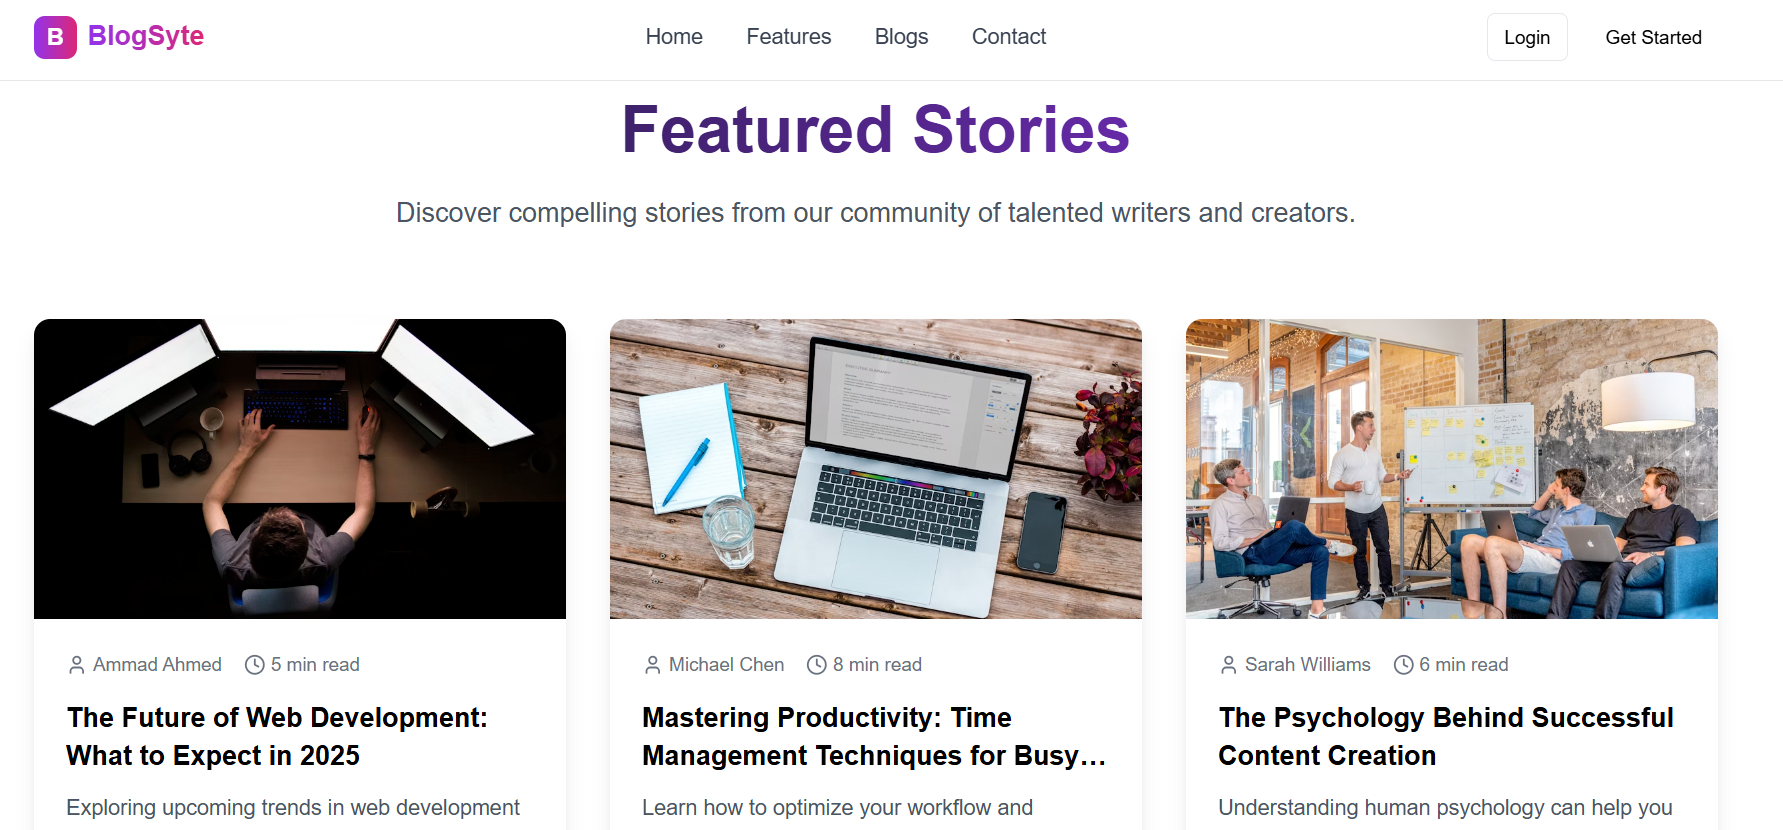Click the BlogSyte brand name text

point(146,36)
